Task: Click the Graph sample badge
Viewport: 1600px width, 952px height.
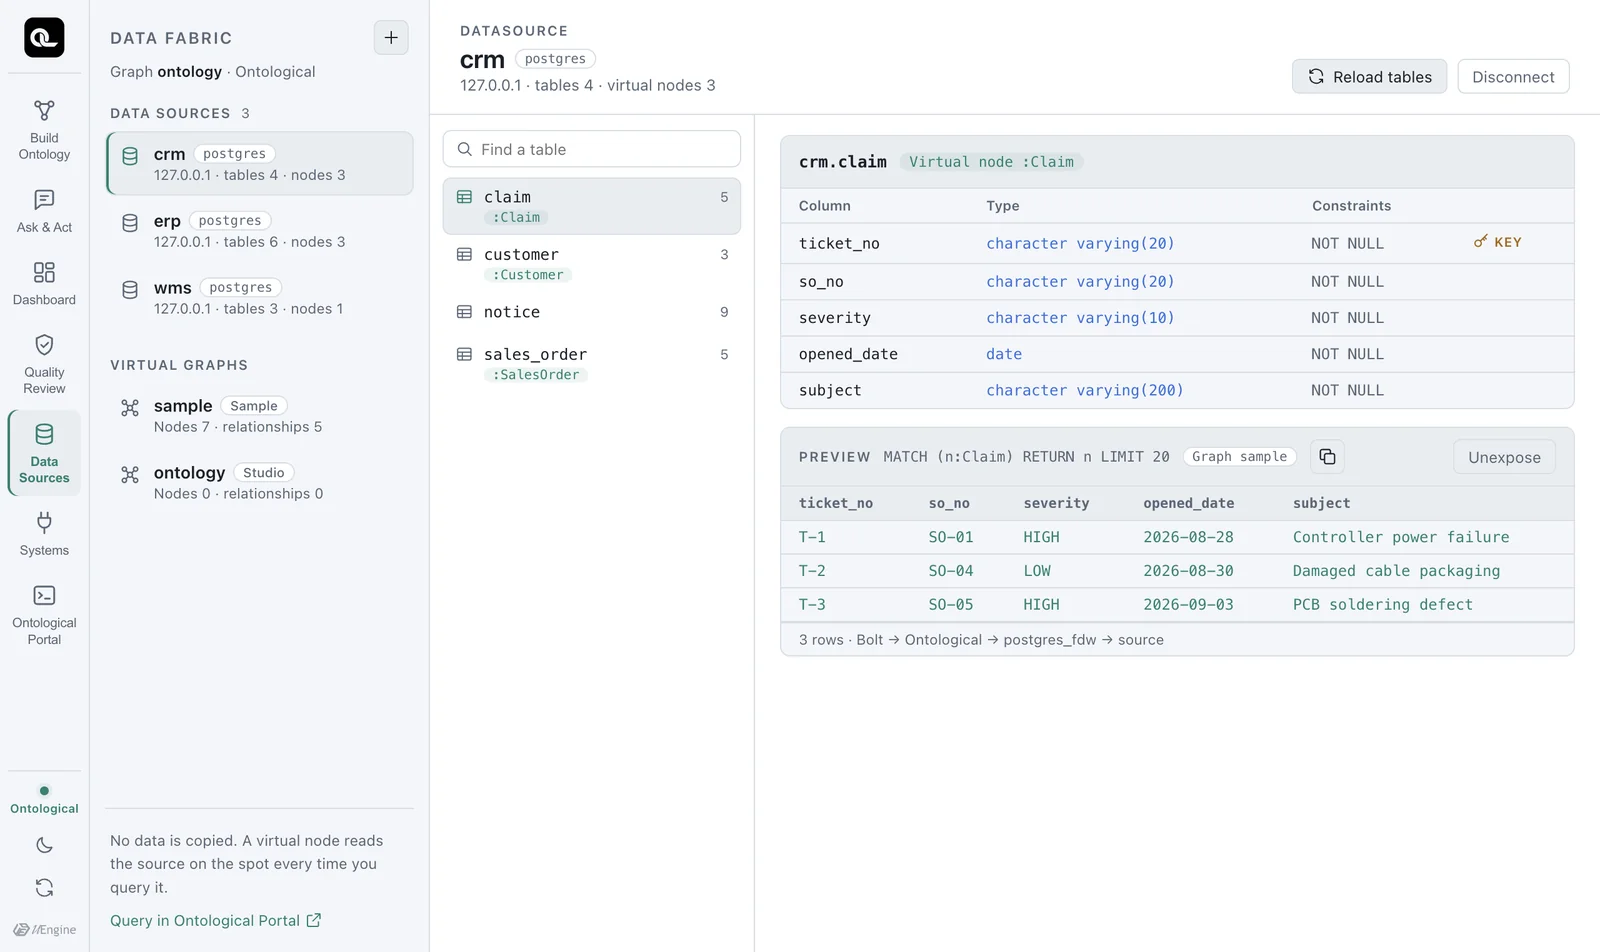Action: pos(1239,457)
